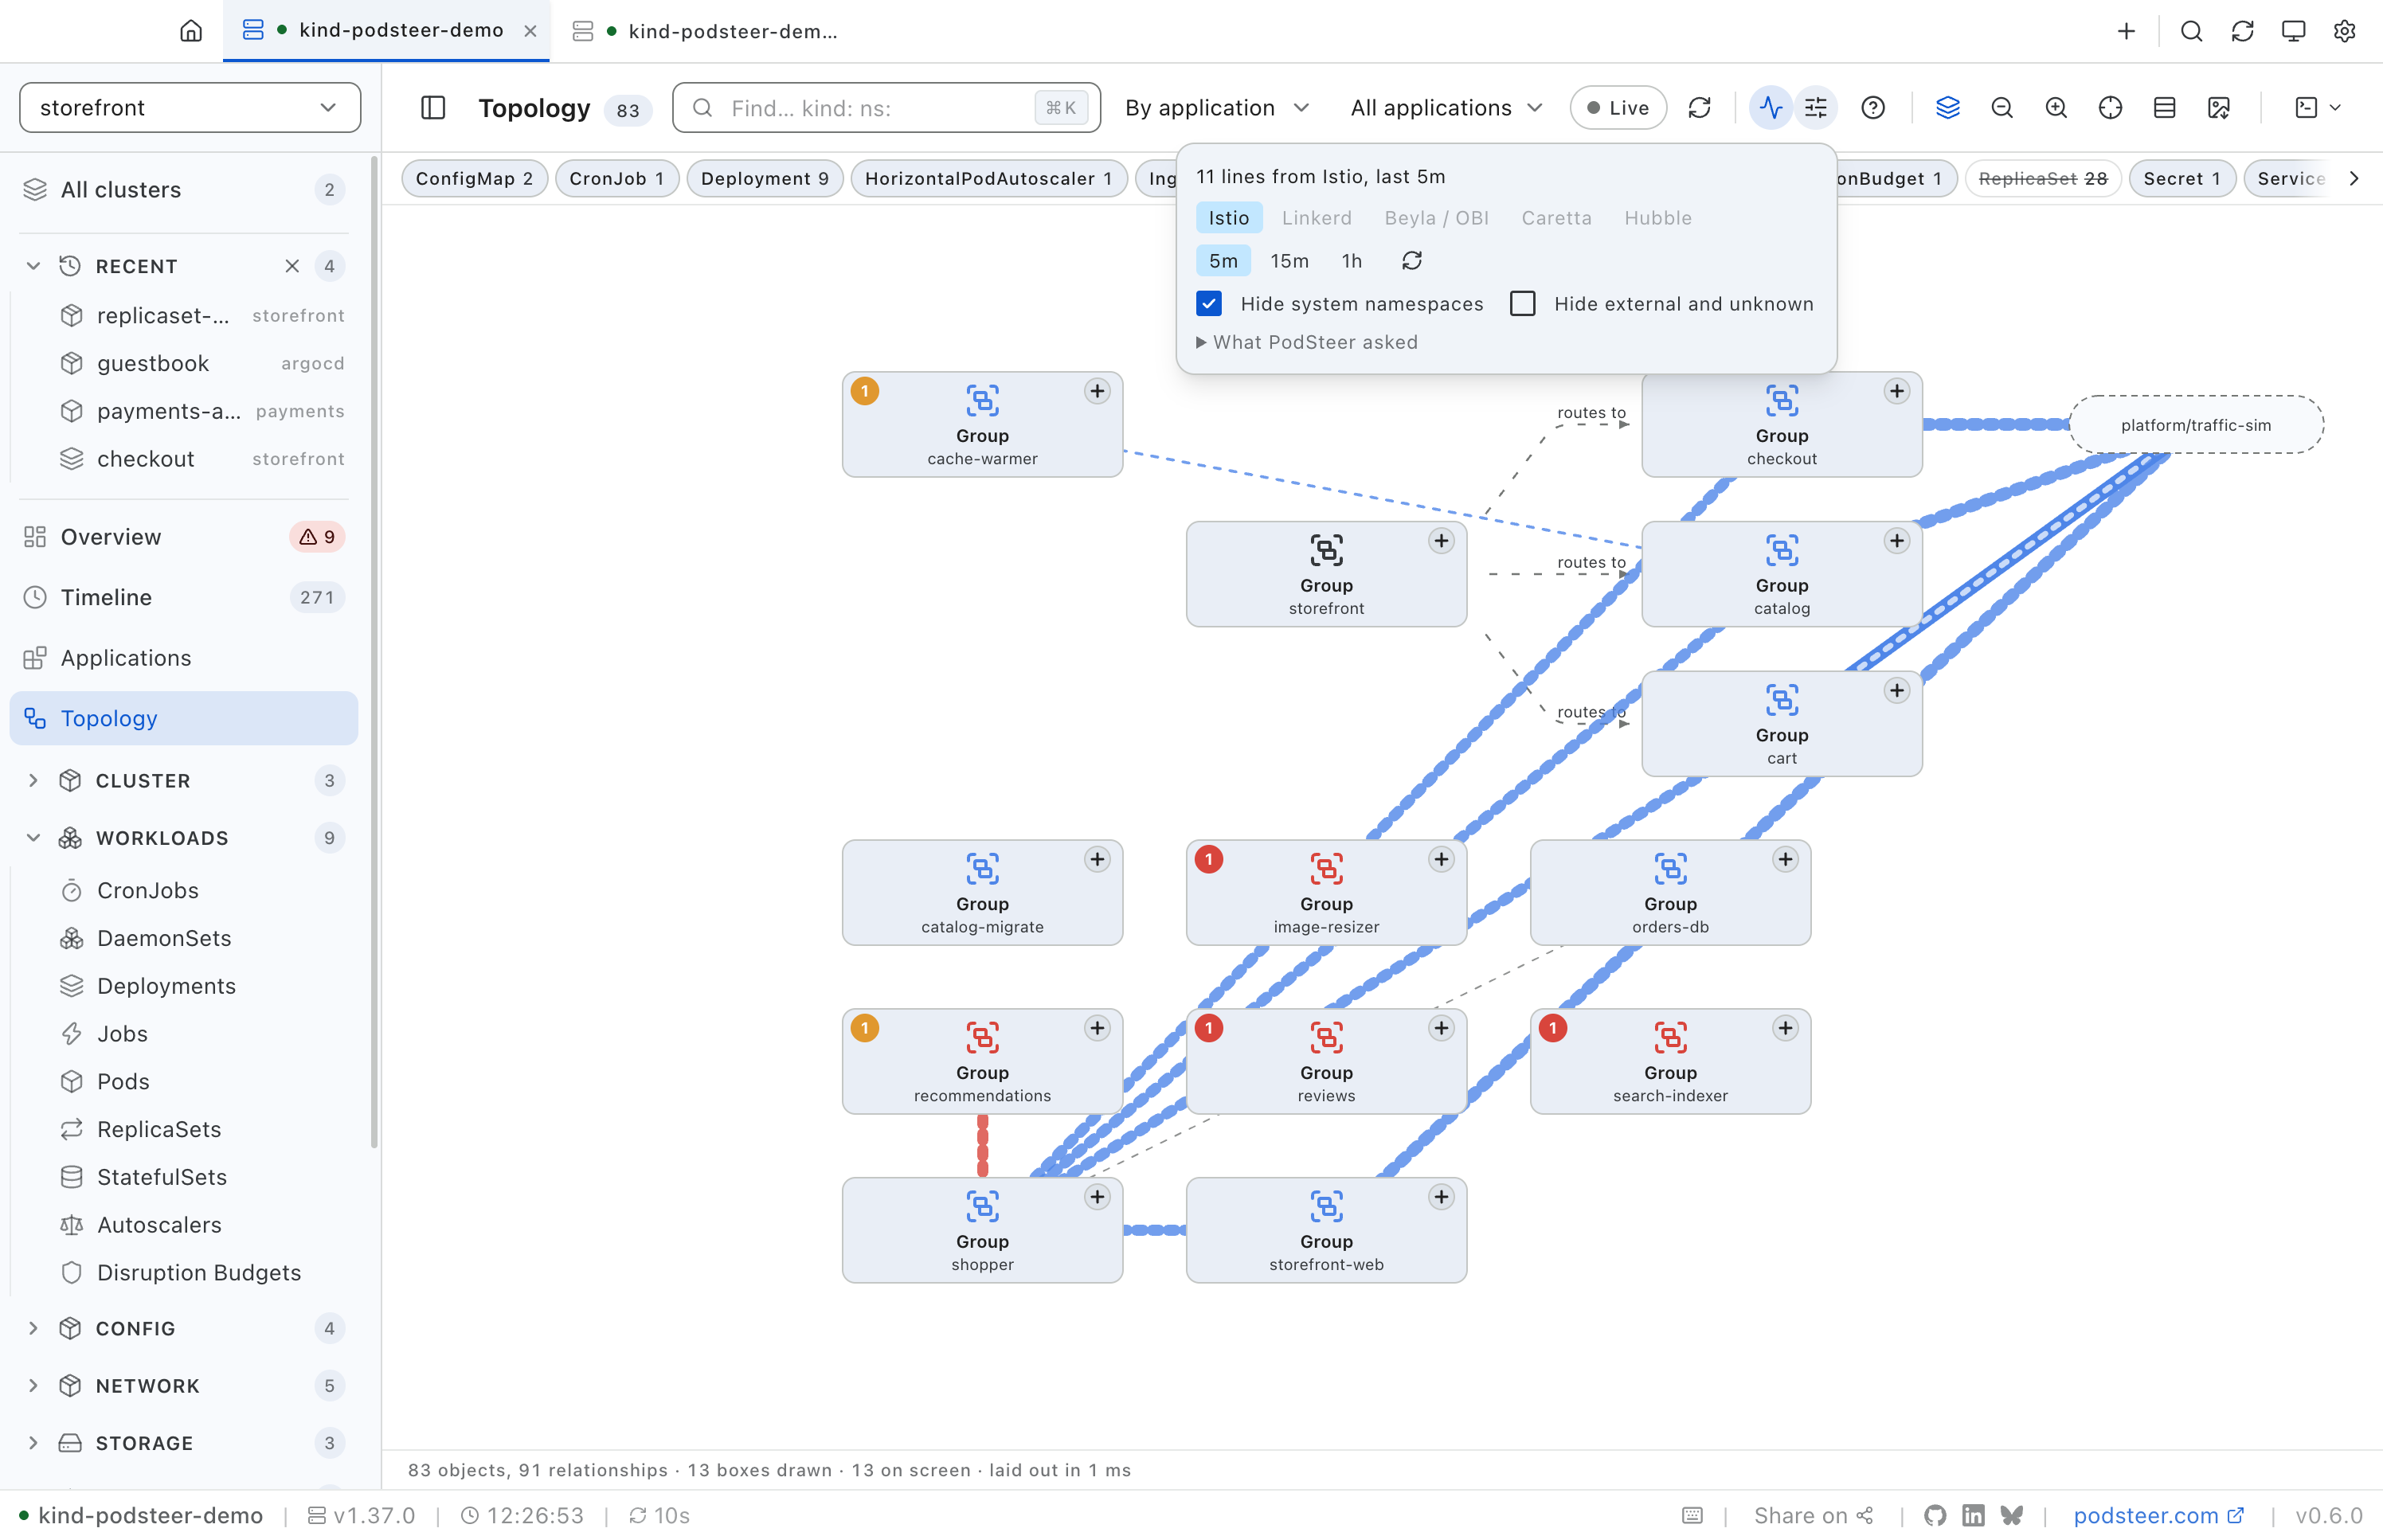Click the platform/traffic-sim external node
Viewport: 2383px width, 1540px height.
(x=2195, y=425)
